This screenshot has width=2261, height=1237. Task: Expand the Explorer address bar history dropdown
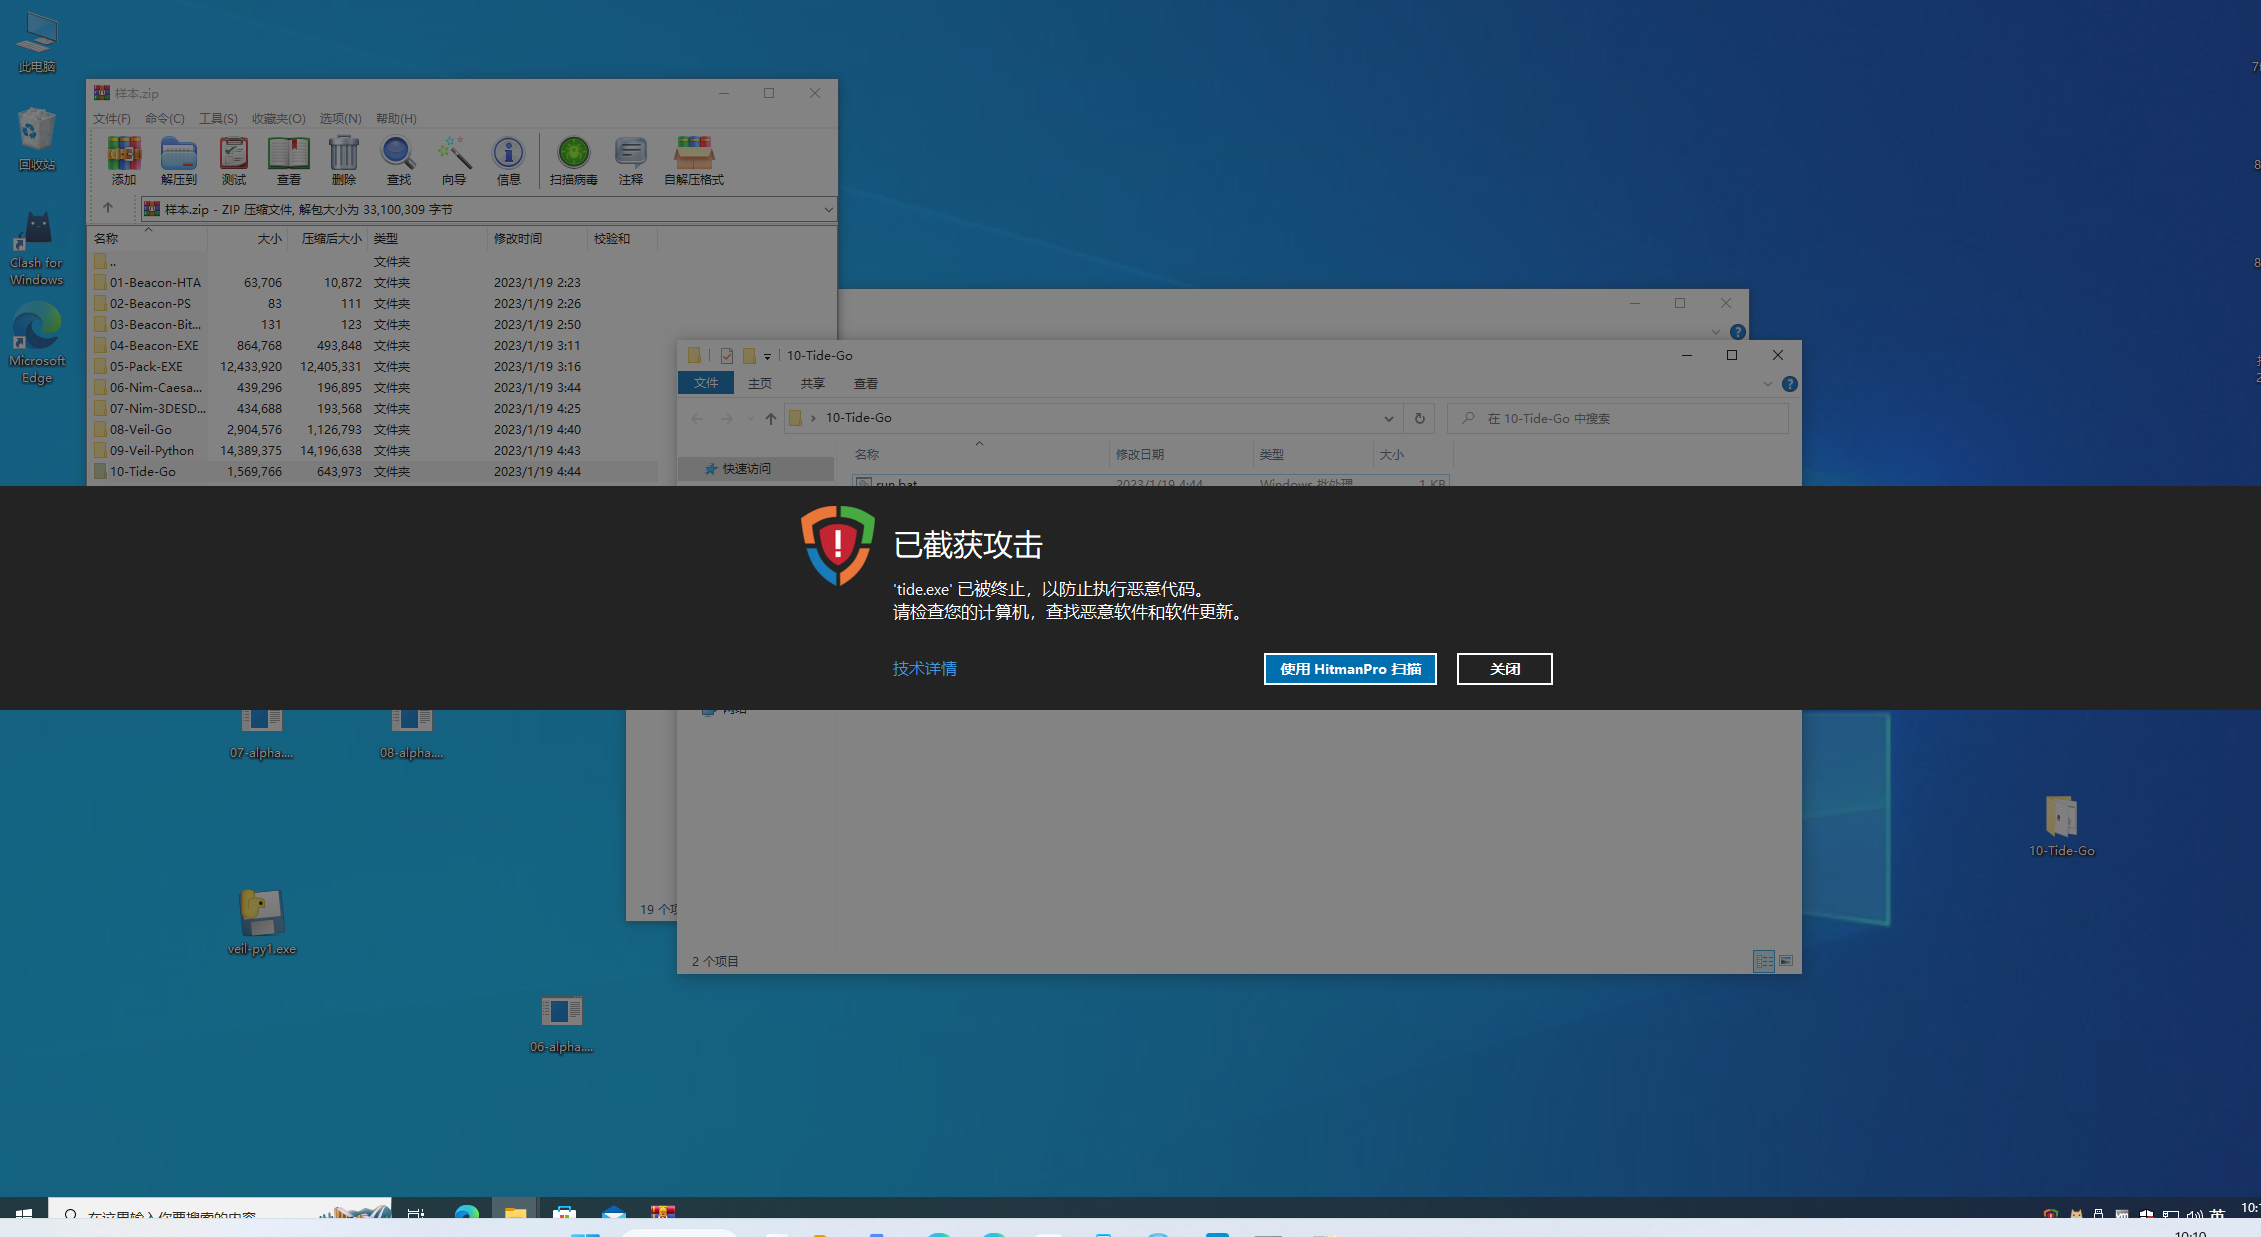[1388, 418]
